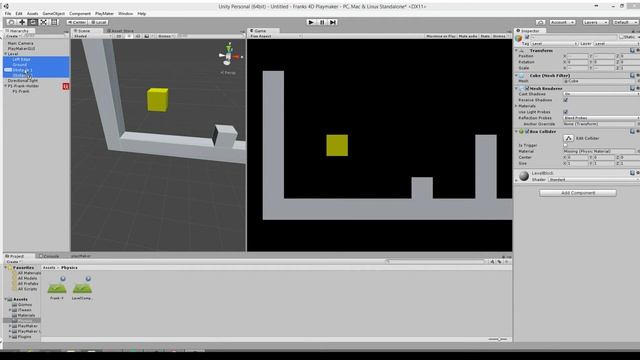The image size is (640, 360).
Task: Open the Help menu
Action: point(142,13)
